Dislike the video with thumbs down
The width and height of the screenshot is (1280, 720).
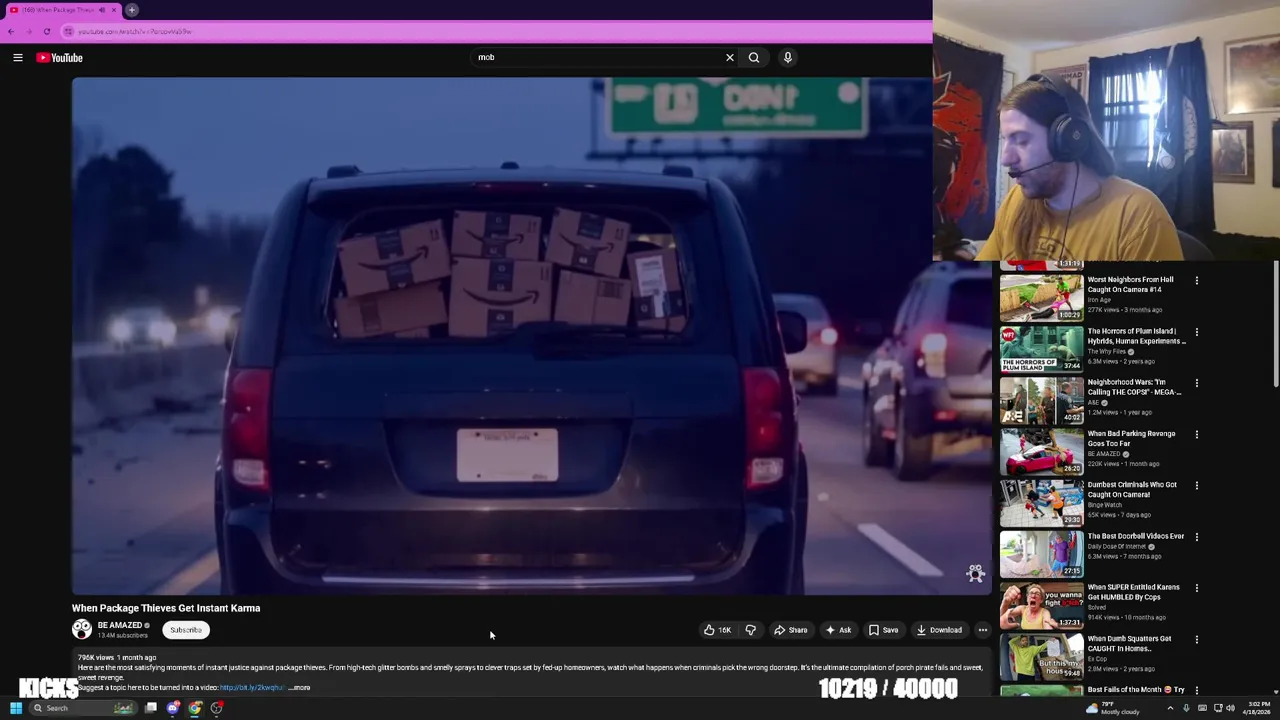point(751,630)
